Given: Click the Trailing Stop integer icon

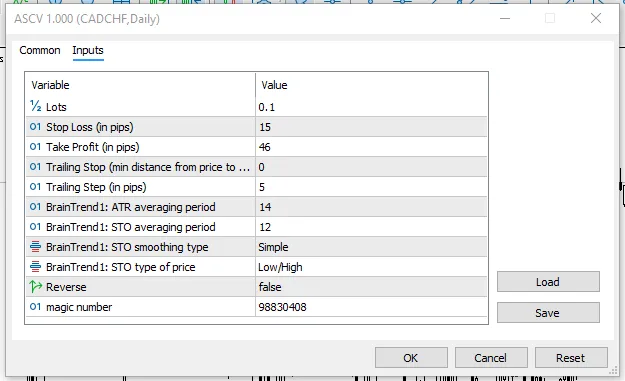Looking at the screenshot, I should point(35,167).
